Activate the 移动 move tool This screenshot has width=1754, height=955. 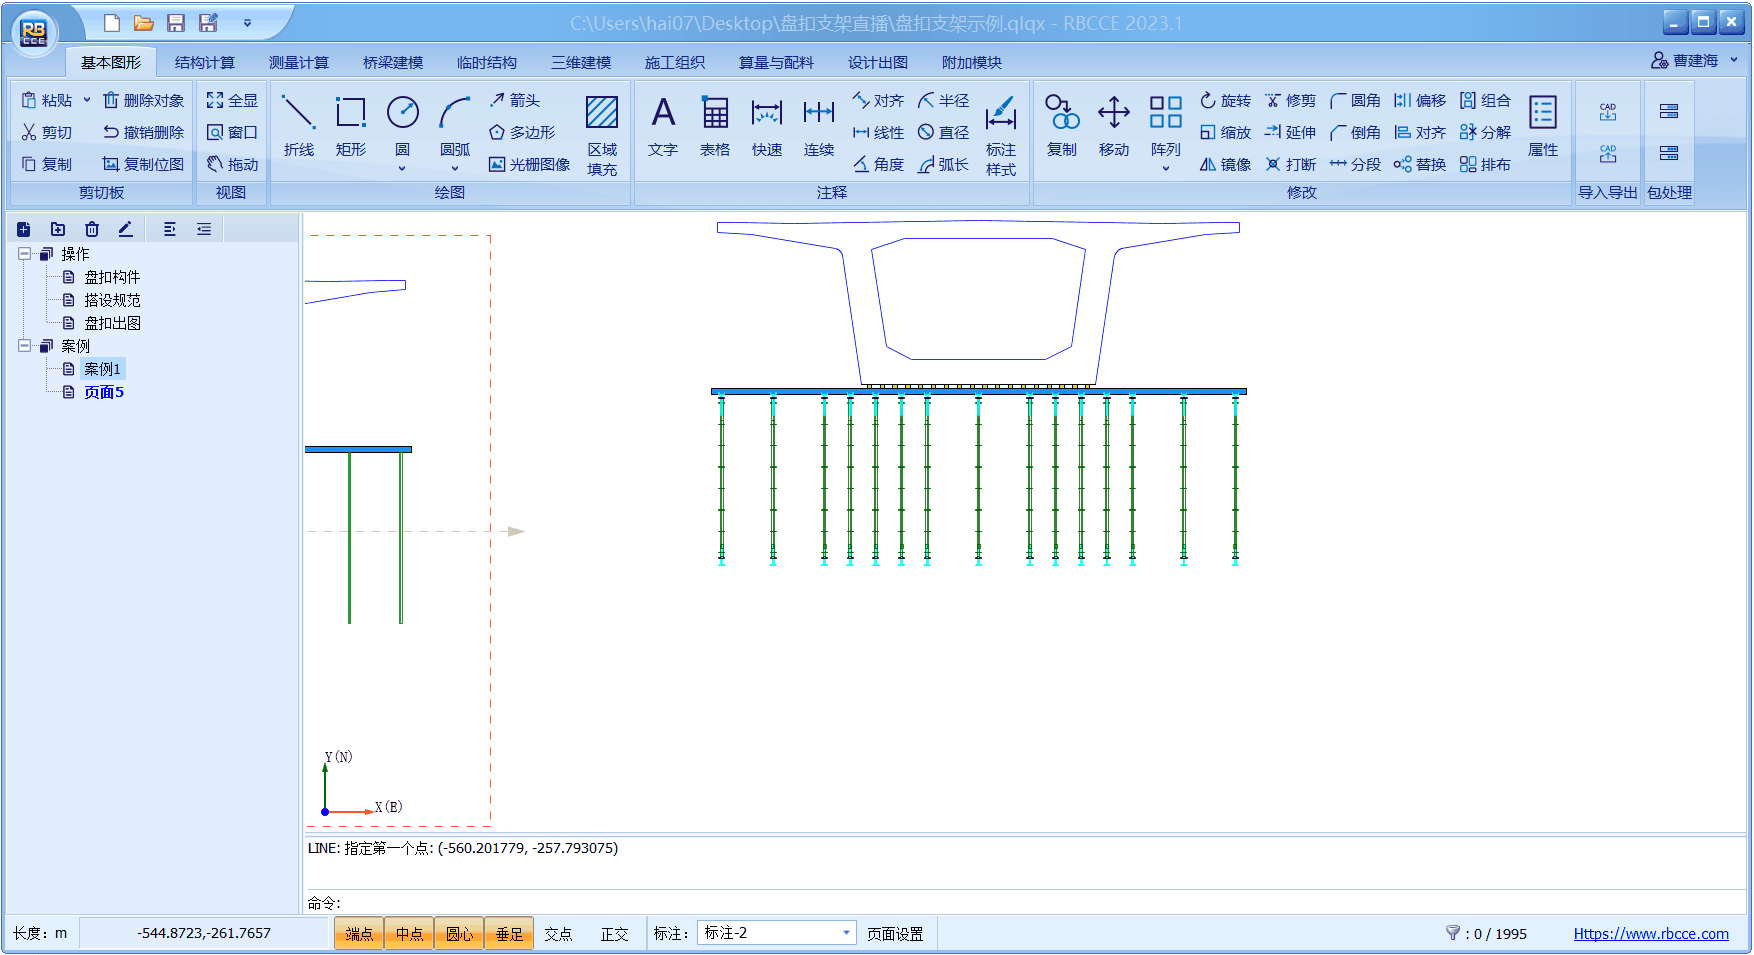click(1113, 126)
